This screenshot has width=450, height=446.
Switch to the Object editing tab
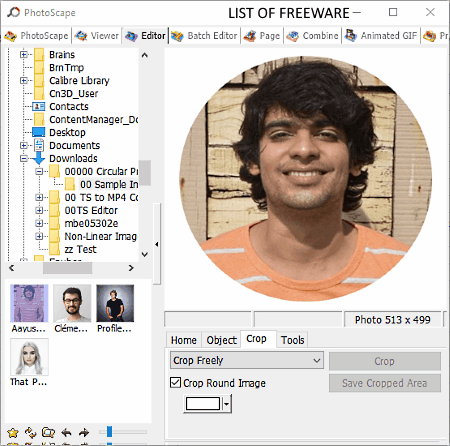(222, 340)
